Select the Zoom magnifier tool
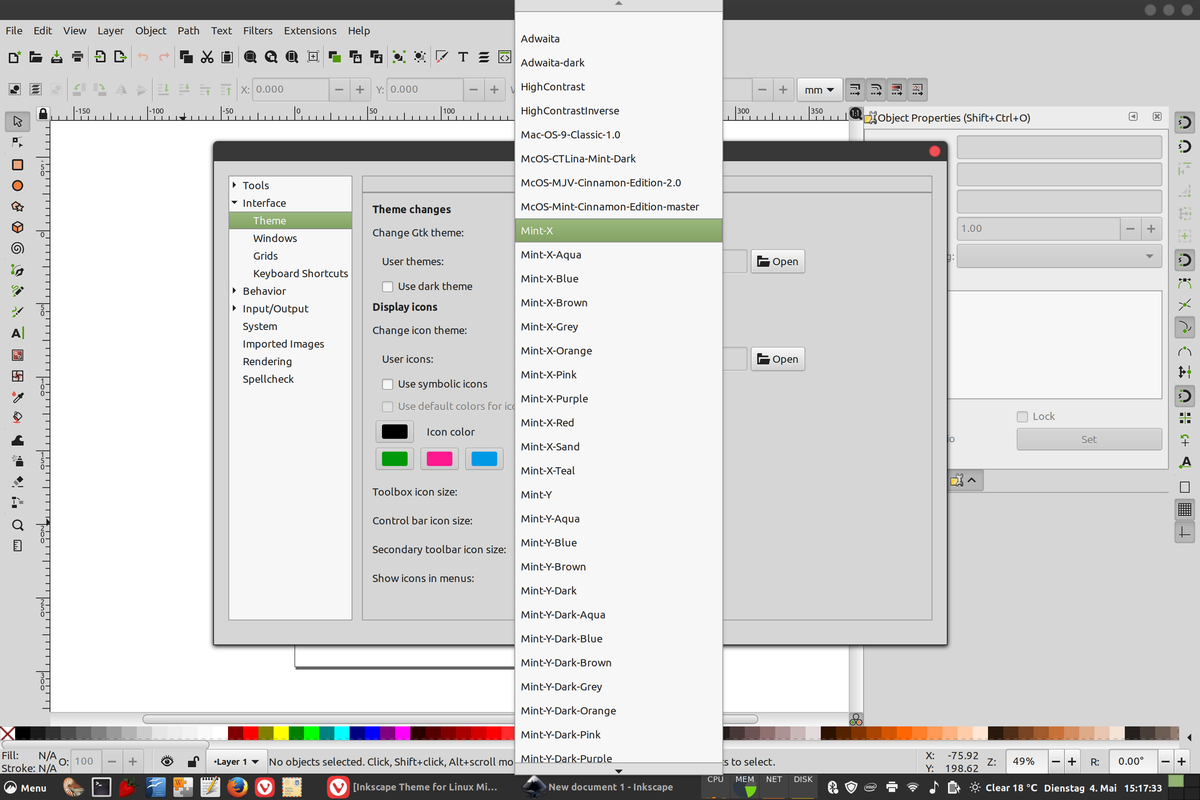 tap(17, 525)
